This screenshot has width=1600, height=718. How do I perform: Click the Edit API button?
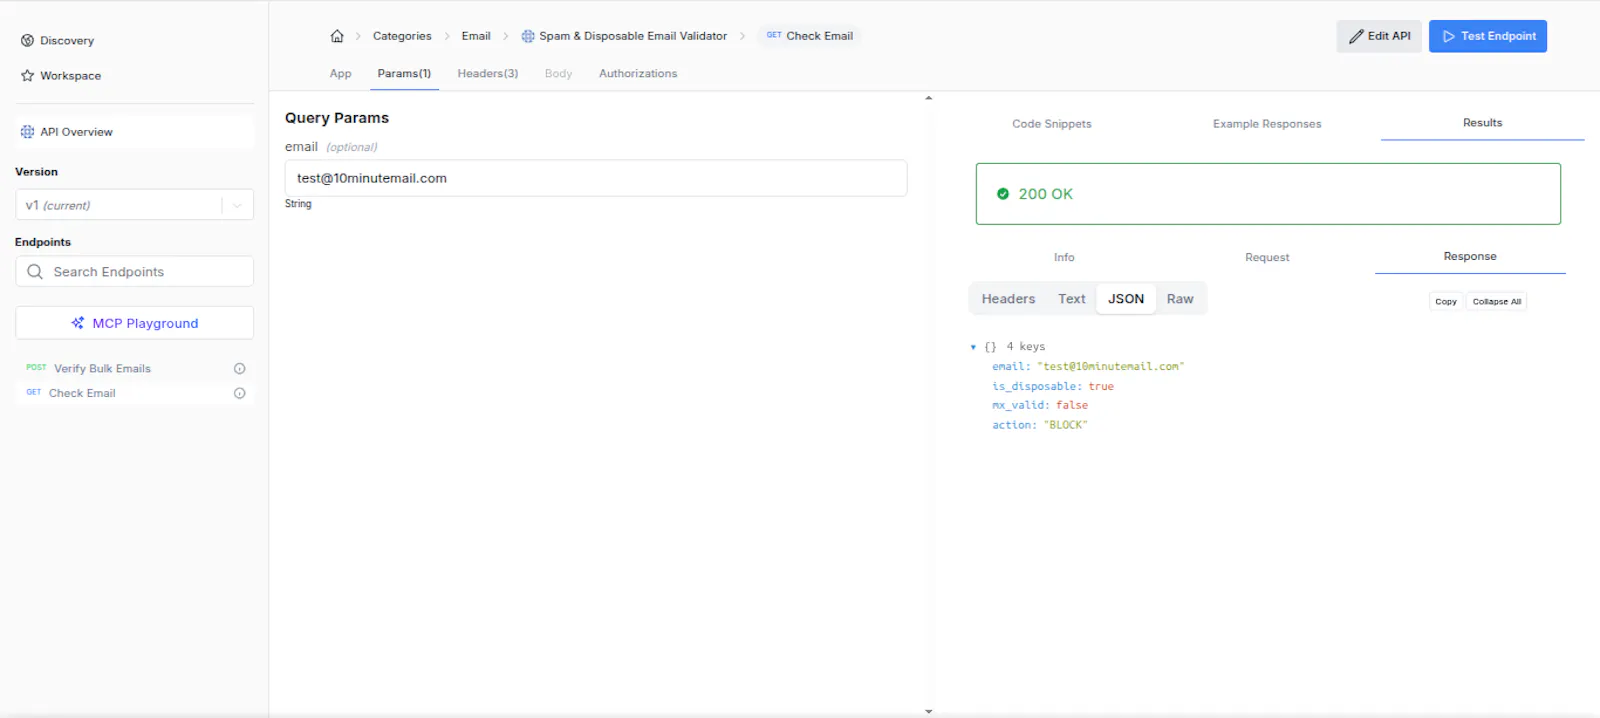click(1379, 36)
